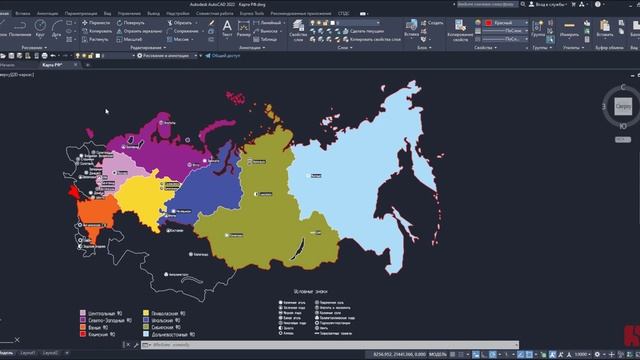
Task: Select the Circle (Круг) draw tool
Action: pos(40,29)
